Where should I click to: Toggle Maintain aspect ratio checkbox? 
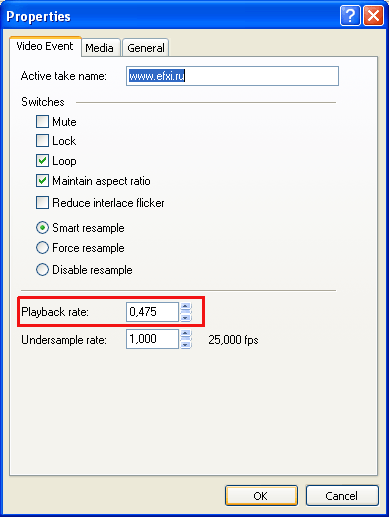[42, 181]
